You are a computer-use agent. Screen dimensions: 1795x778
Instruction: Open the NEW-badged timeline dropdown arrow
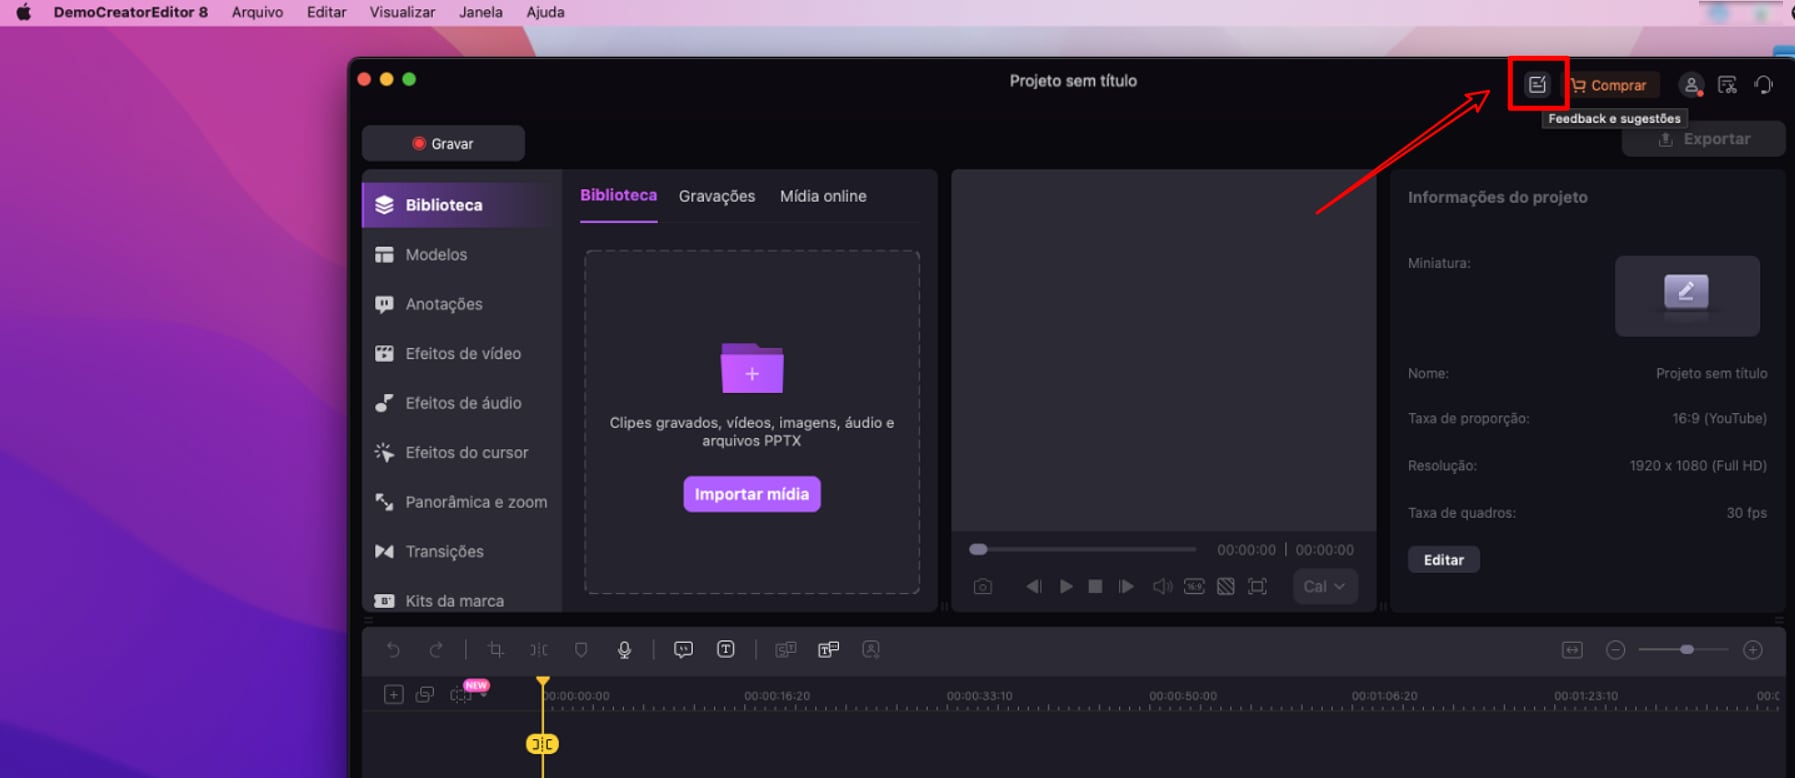pyautogui.click(x=484, y=696)
